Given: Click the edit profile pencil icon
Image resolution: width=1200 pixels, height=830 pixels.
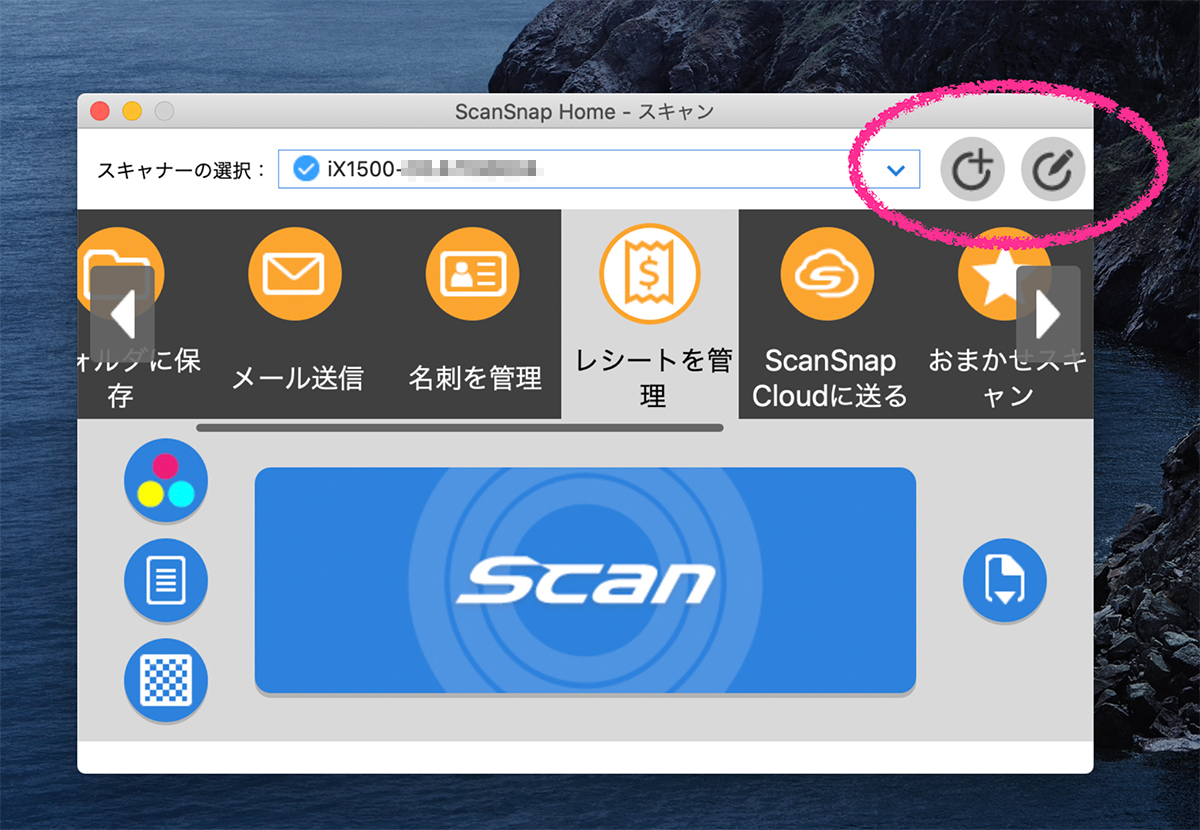Looking at the screenshot, I should 1053,171.
